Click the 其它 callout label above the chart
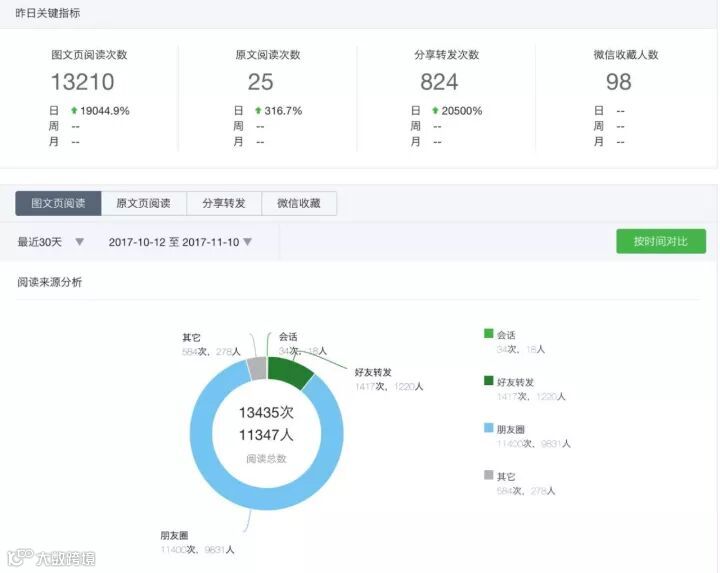This screenshot has height=573, width=720. click(191, 338)
